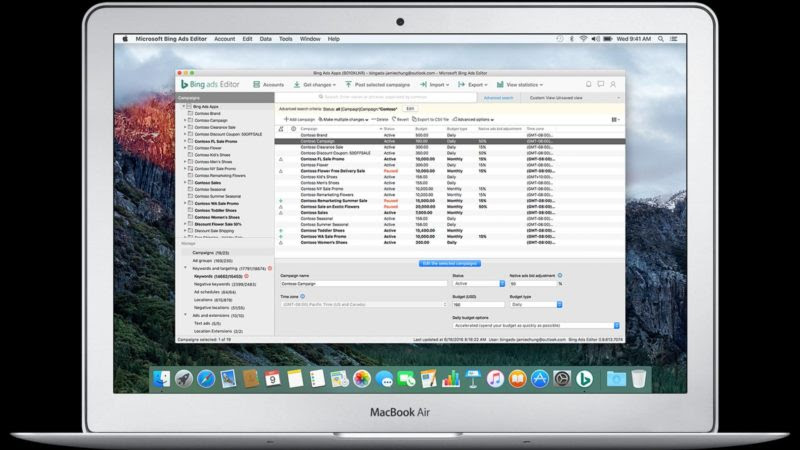Click the Bing ads Editor logo
This screenshot has height=450, width=800.
(210, 84)
